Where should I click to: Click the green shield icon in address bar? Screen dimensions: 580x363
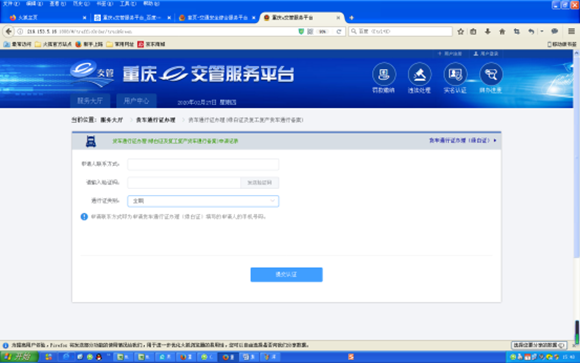[301, 31]
